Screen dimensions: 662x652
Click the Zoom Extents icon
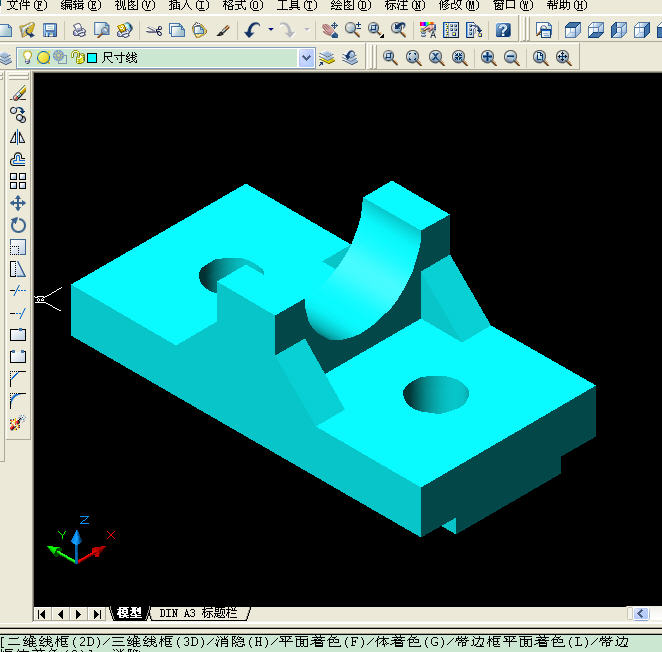point(564,58)
